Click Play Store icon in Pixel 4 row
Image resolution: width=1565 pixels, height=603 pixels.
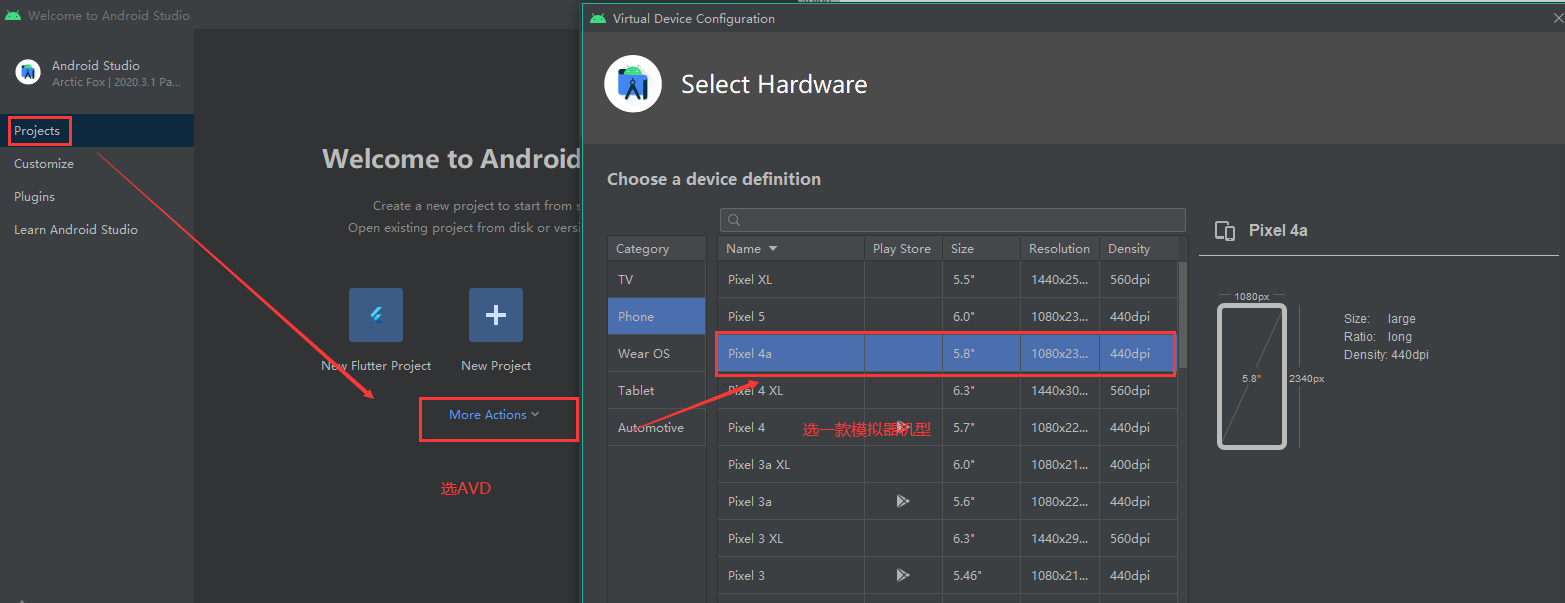point(903,427)
